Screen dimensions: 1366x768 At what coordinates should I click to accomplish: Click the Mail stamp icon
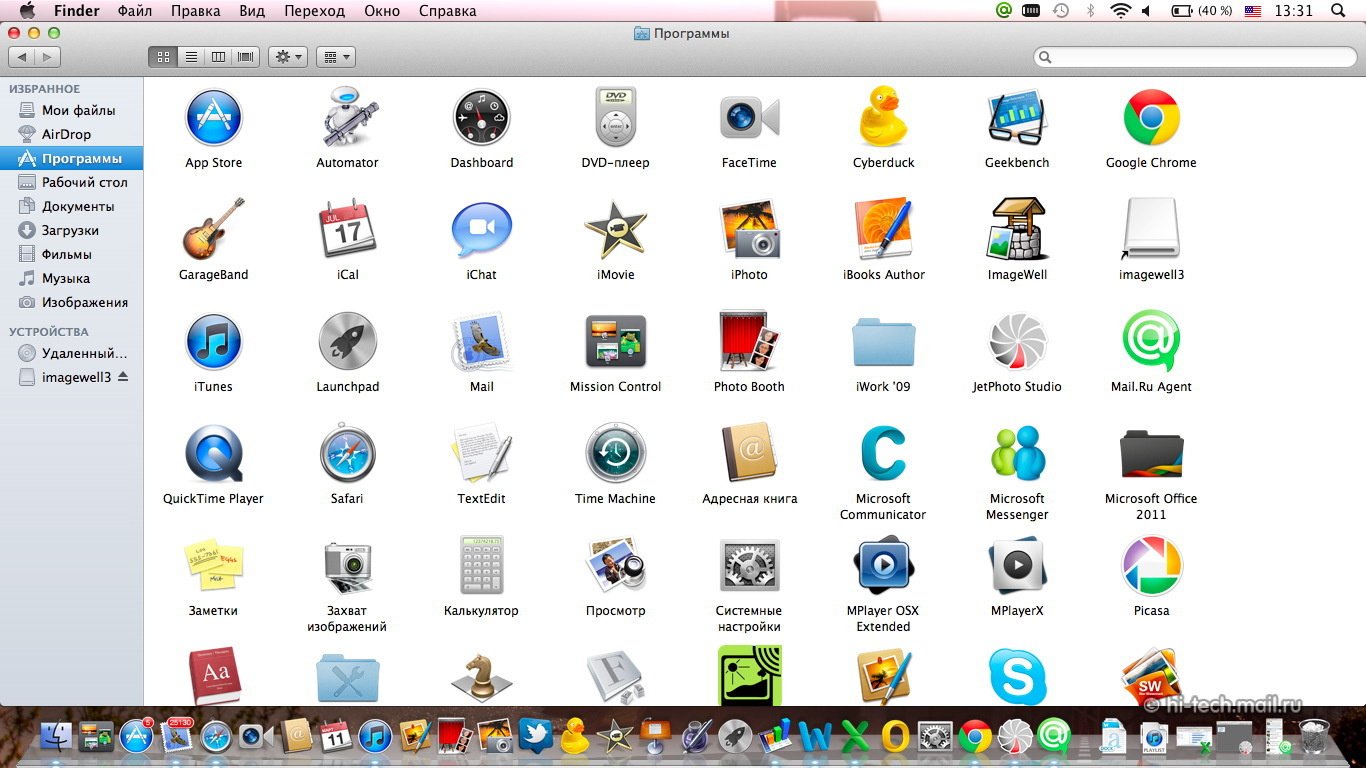click(482, 342)
